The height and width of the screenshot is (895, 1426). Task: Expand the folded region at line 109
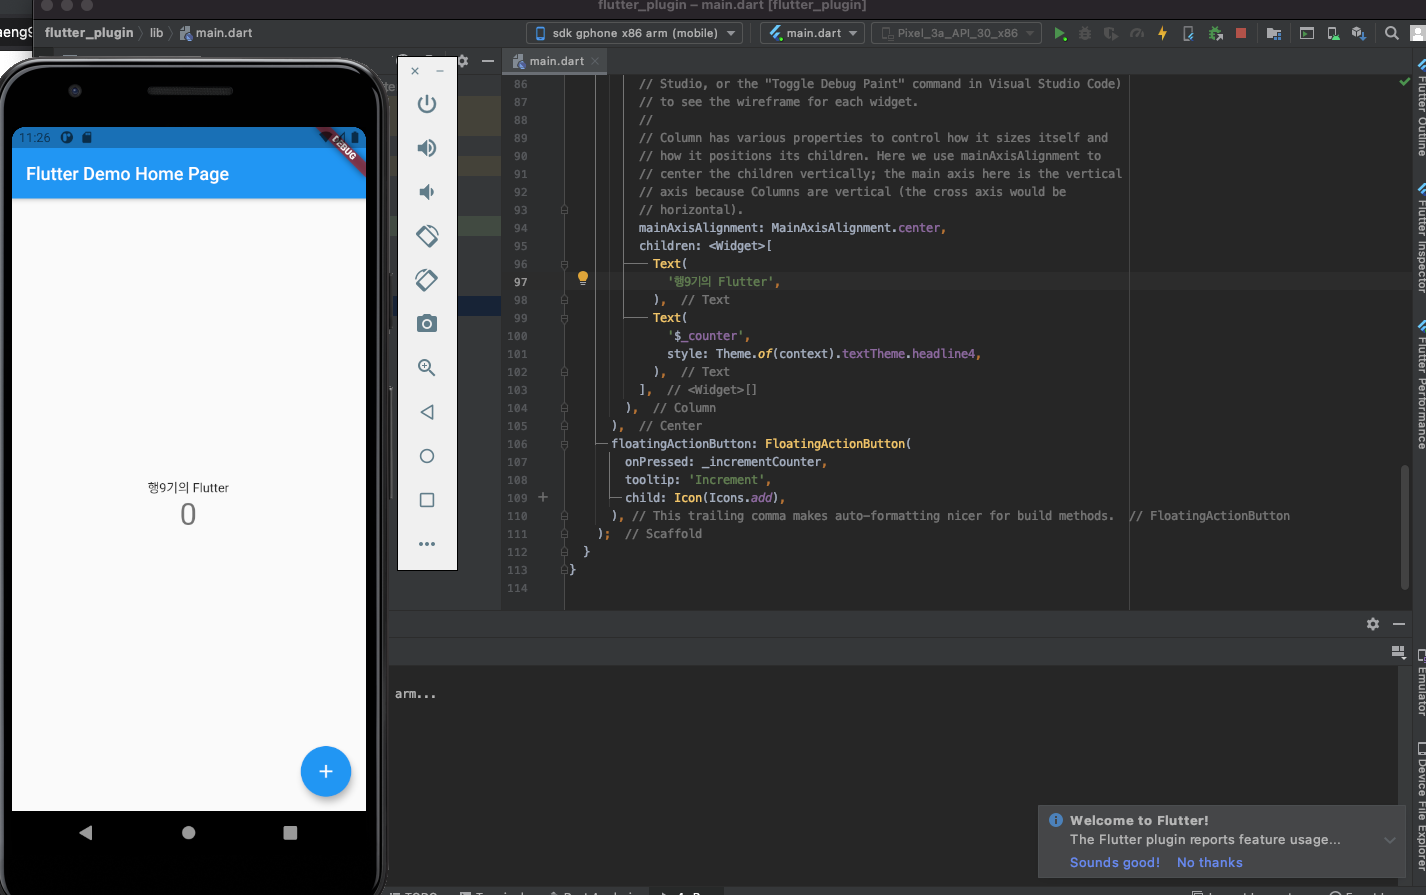click(x=543, y=497)
